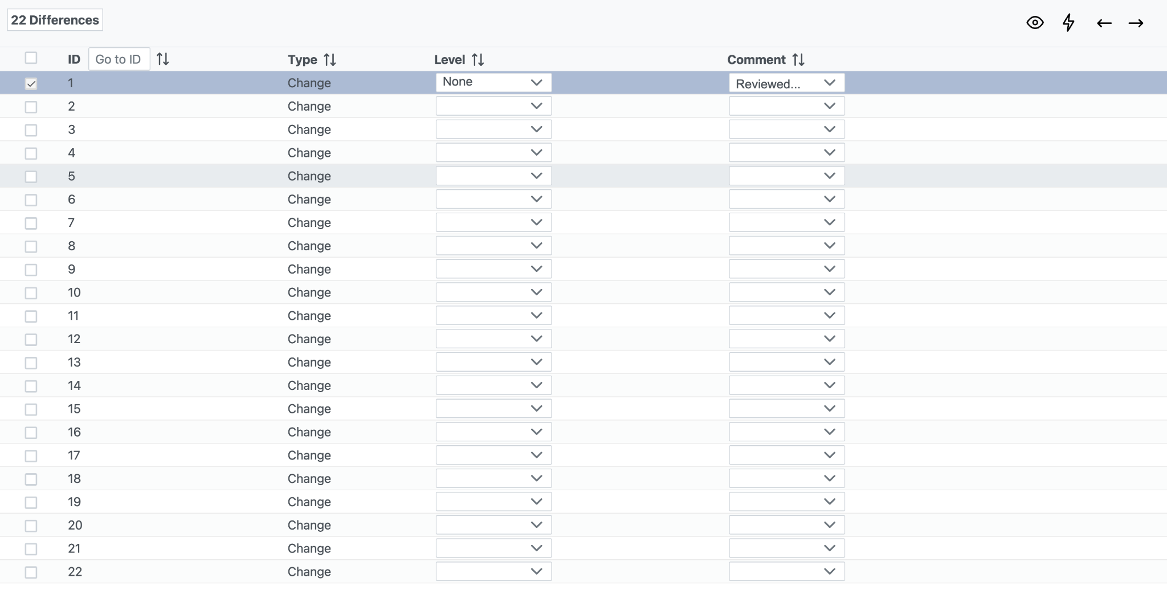
Task: Tick the checkbox for row 5
Action: click(31, 177)
